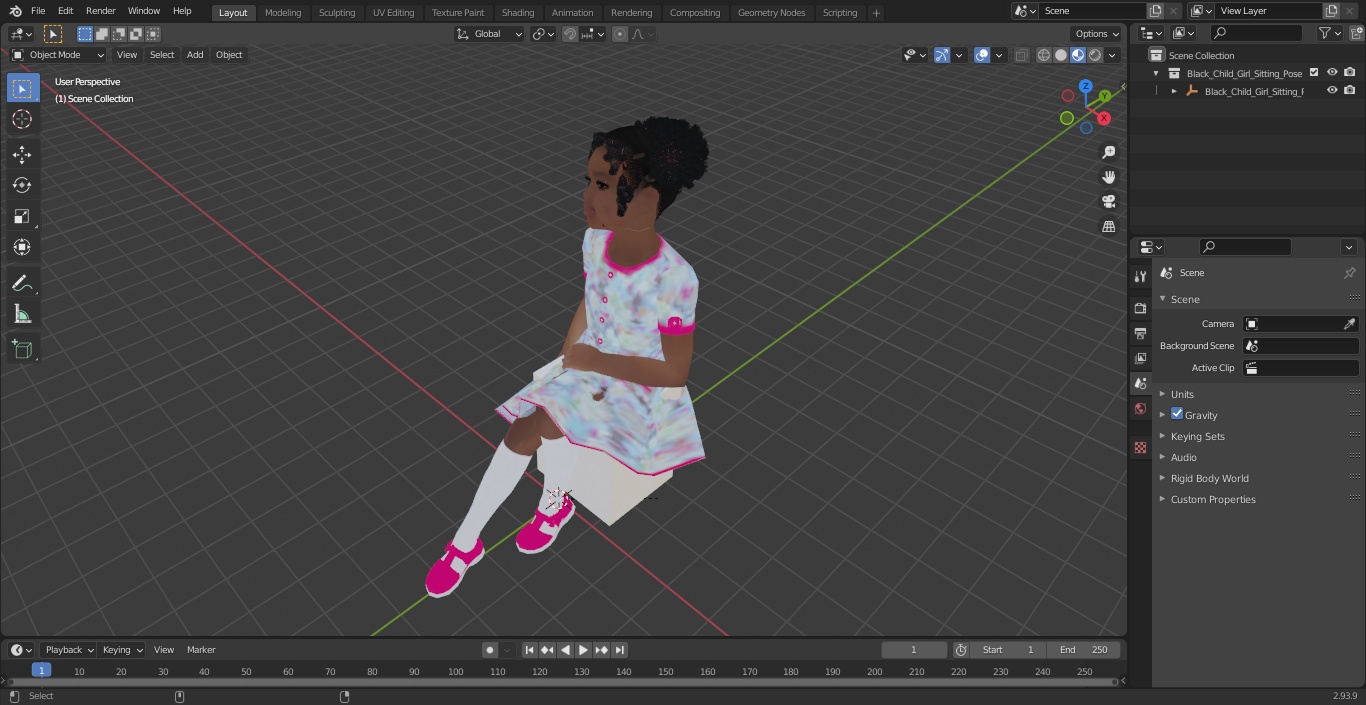Toggle snapping magnet icon
The width and height of the screenshot is (1366, 705).
tap(569, 34)
